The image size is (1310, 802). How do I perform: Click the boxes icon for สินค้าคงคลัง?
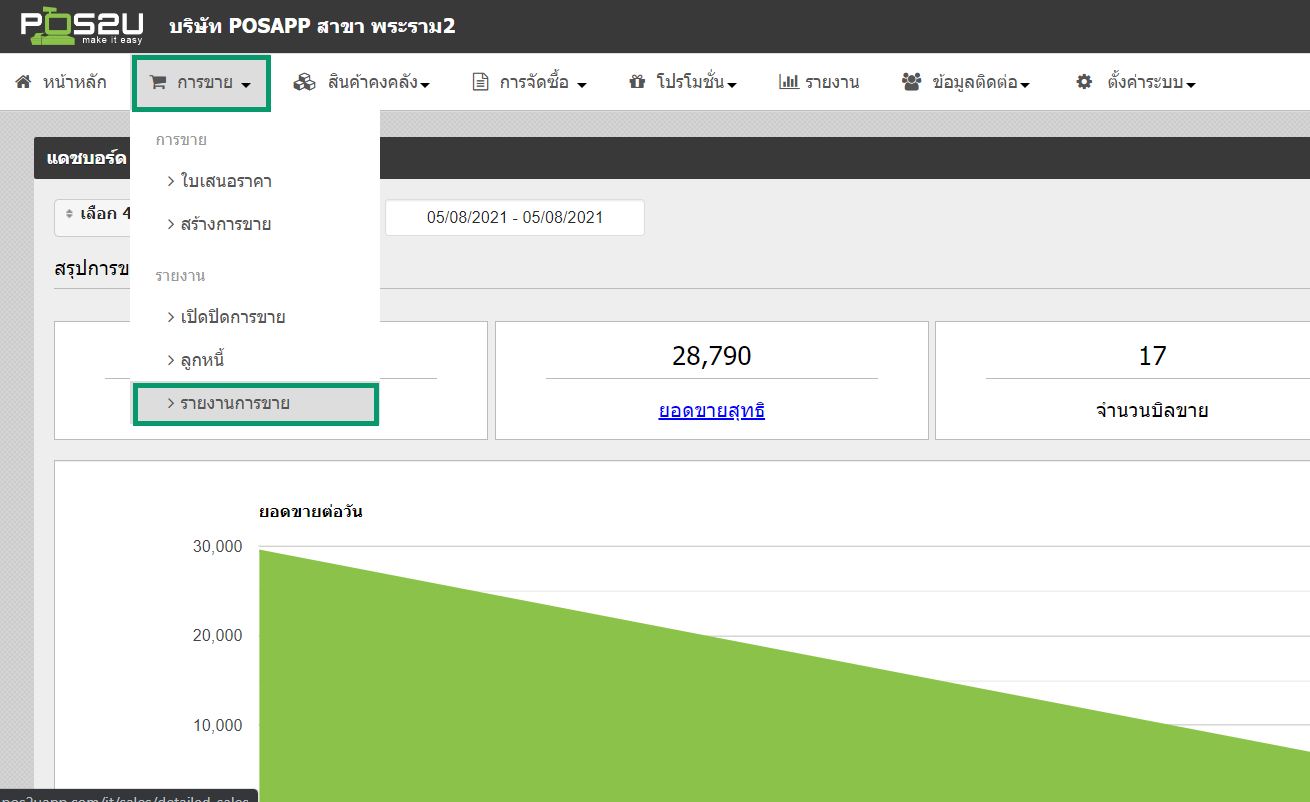(304, 82)
